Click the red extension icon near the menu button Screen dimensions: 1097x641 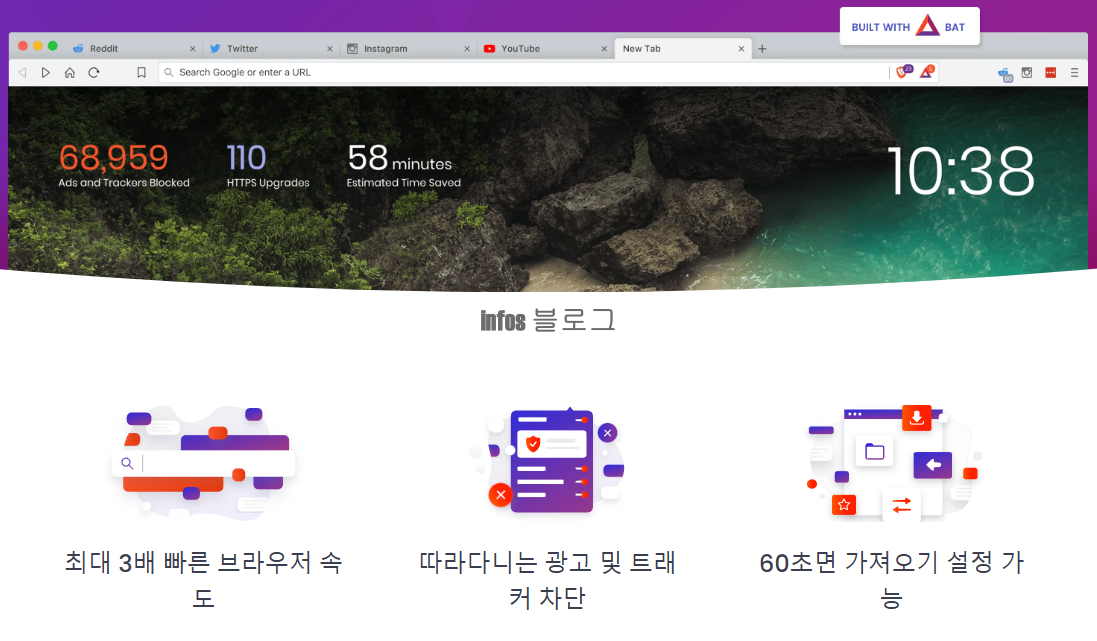pos(1050,72)
